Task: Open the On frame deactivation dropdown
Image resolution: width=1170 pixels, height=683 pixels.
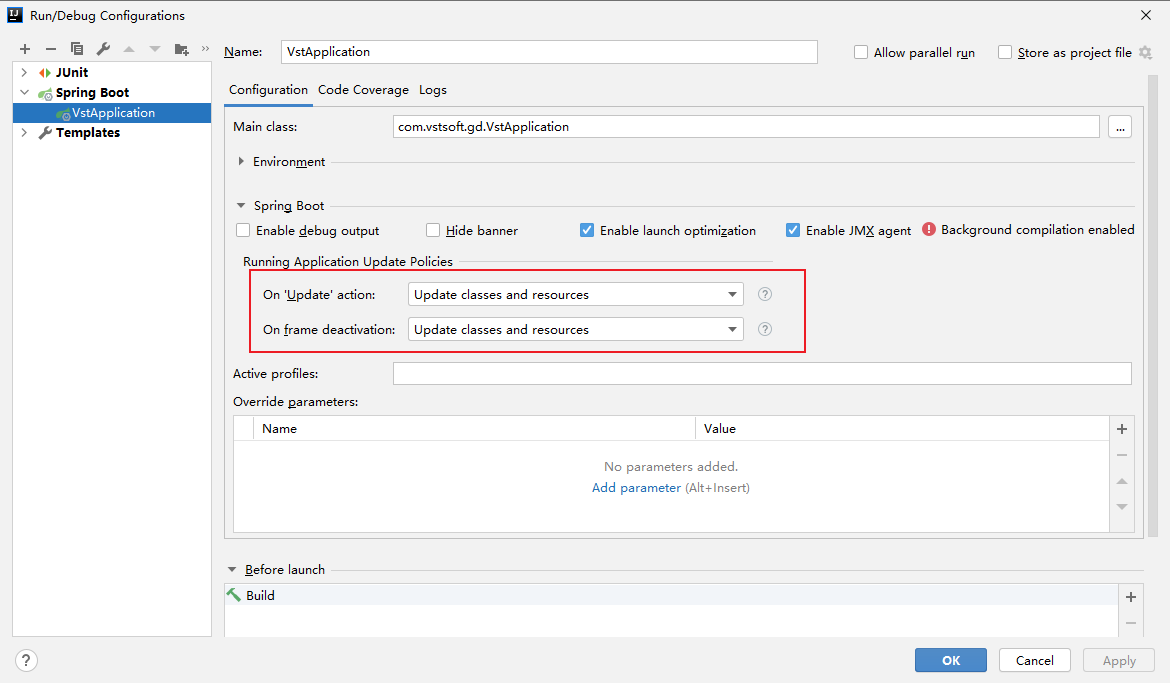Action: [x=575, y=329]
